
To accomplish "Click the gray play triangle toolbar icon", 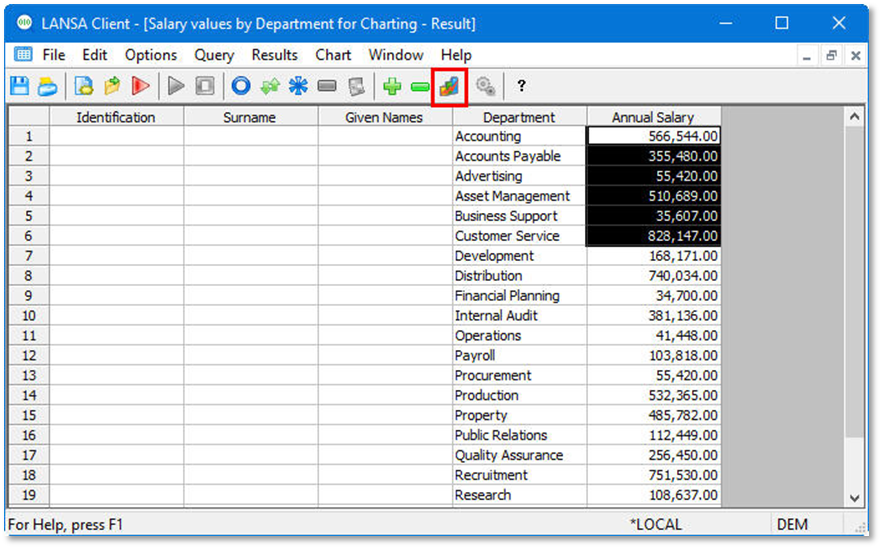I will click(177, 87).
